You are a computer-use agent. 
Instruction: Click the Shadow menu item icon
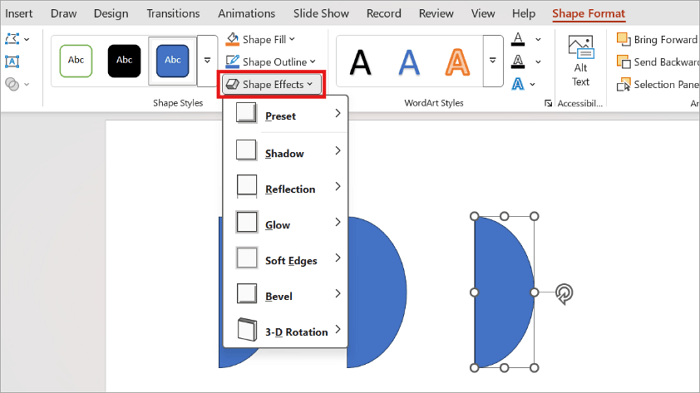coord(246,150)
